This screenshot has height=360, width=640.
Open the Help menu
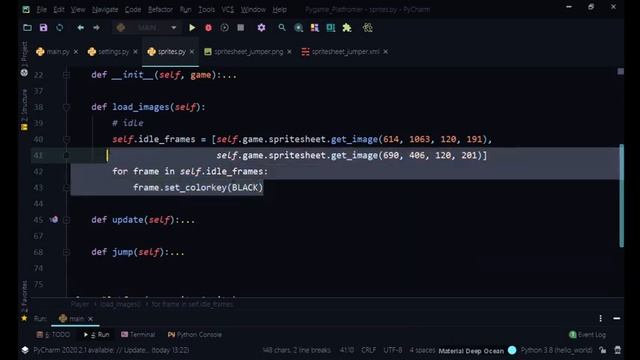tap(280, 9)
